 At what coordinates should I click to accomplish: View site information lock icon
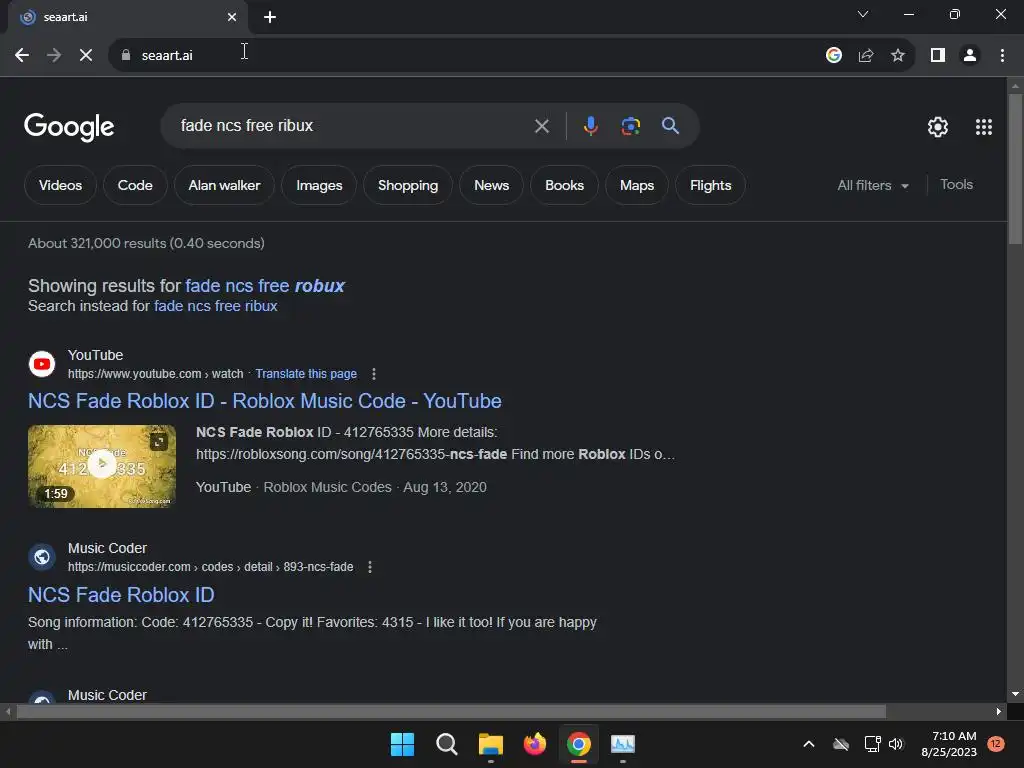pos(126,56)
